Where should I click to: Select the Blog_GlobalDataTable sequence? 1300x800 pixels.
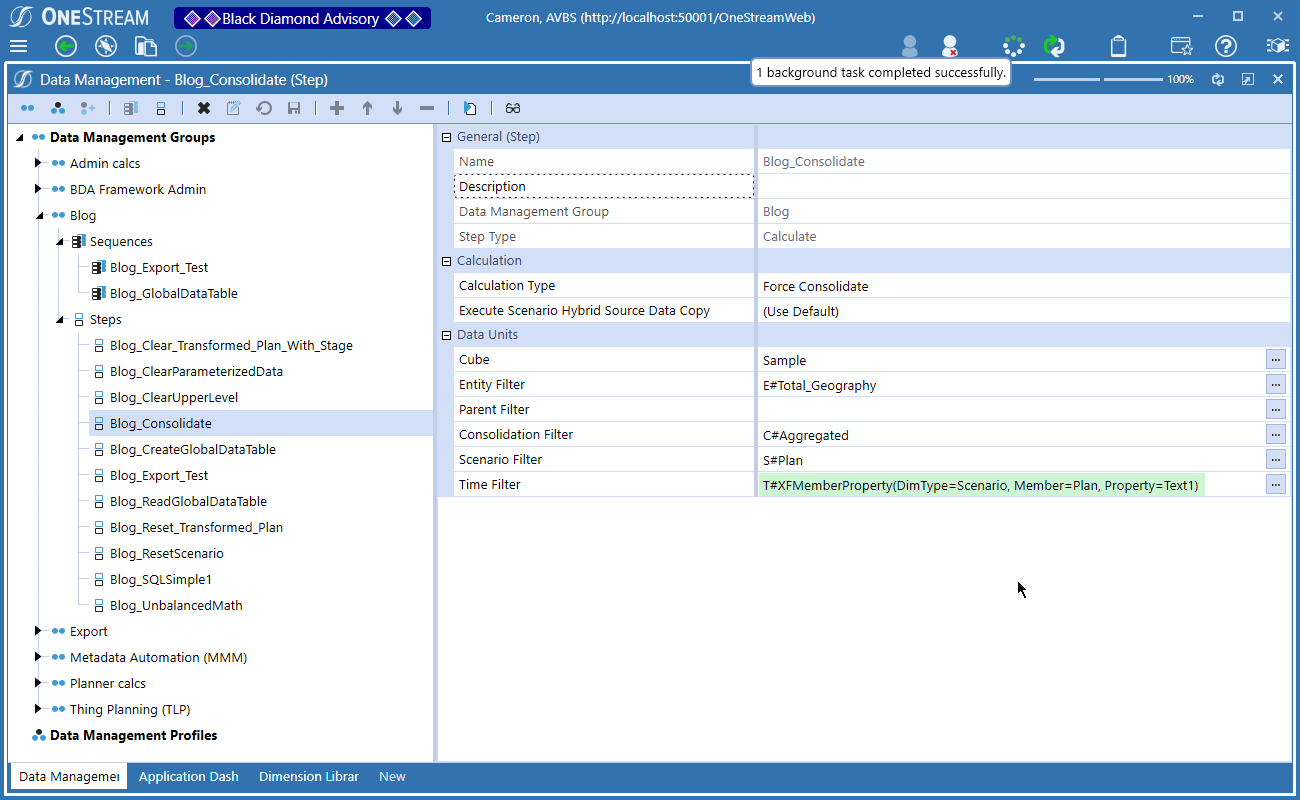click(174, 294)
